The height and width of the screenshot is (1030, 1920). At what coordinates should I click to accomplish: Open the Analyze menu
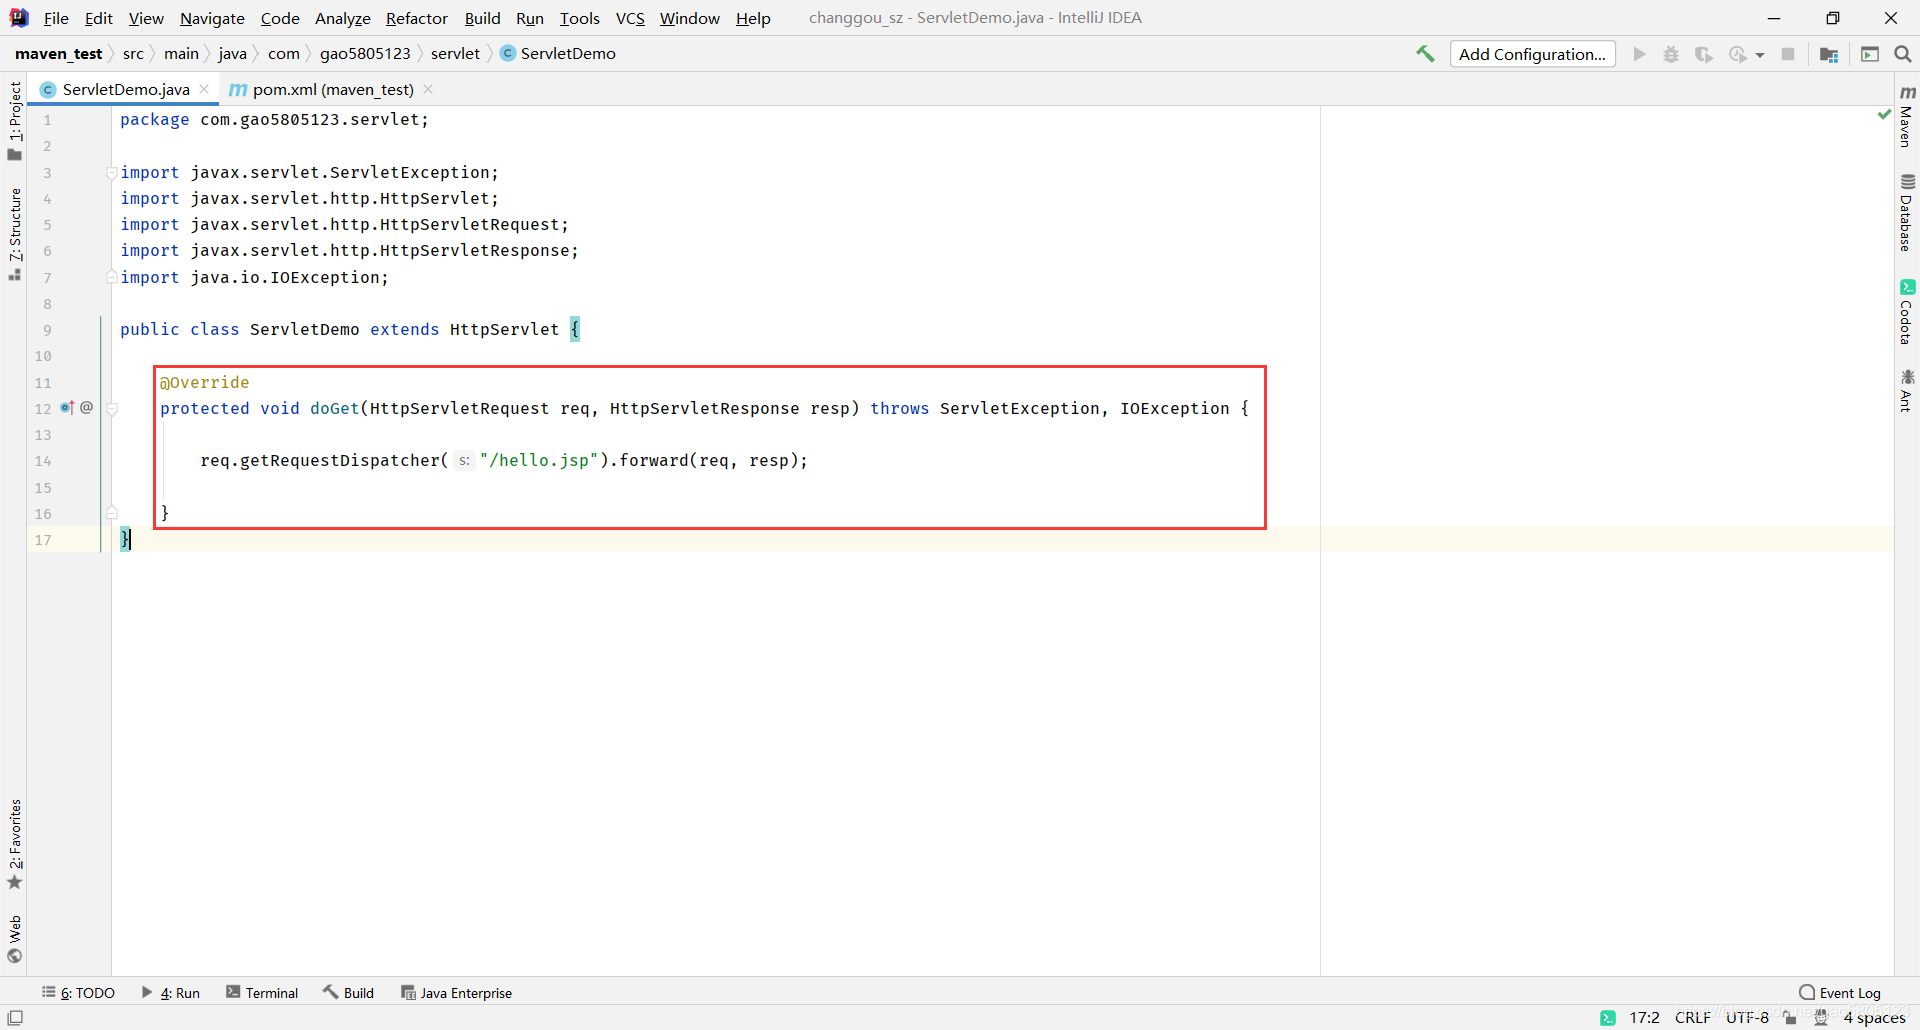click(342, 18)
